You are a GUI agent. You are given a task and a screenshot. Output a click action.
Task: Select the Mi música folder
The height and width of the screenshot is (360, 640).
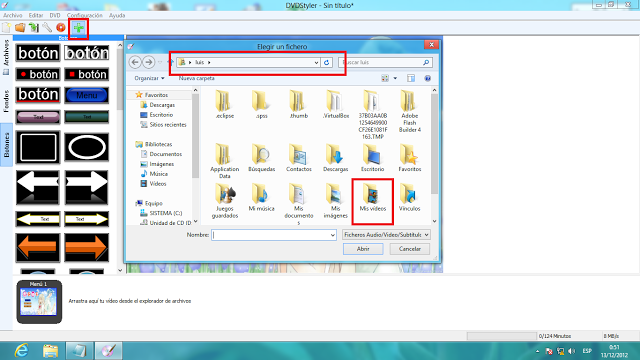(261, 198)
